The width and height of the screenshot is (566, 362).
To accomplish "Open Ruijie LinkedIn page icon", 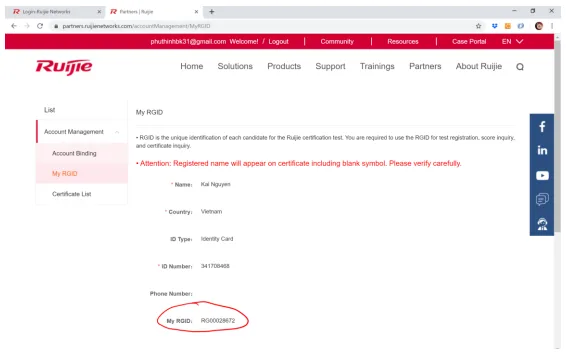I will coord(542,151).
